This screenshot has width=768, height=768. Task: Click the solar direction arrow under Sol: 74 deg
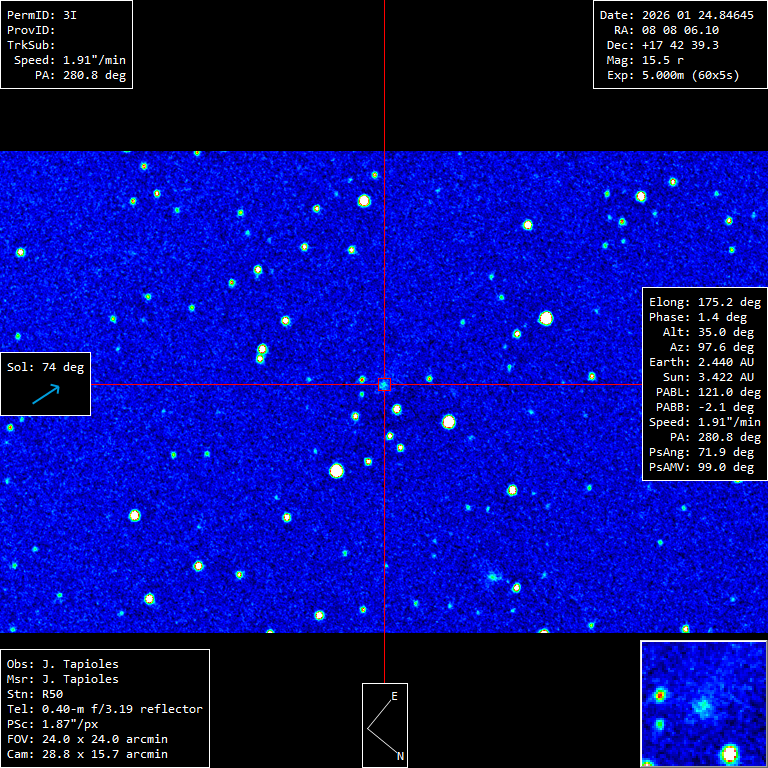point(46,394)
